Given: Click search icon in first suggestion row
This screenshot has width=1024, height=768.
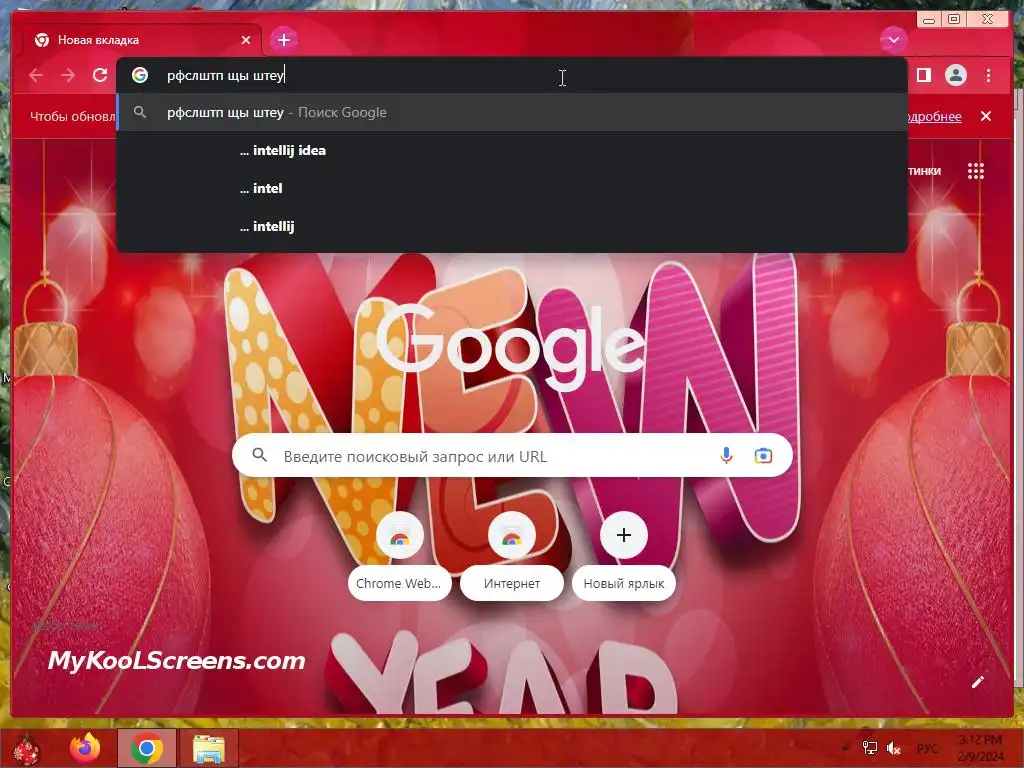Looking at the screenshot, I should (140, 112).
